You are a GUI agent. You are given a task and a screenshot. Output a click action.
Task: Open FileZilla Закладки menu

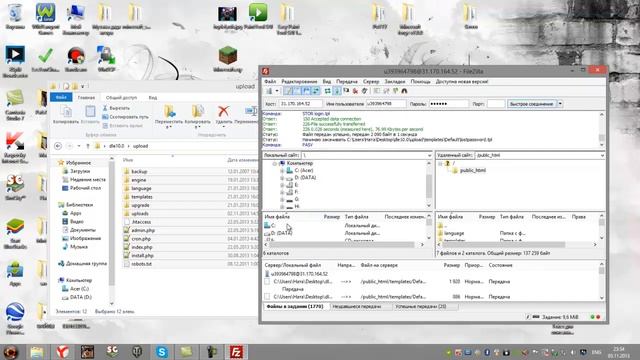click(395, 82)
